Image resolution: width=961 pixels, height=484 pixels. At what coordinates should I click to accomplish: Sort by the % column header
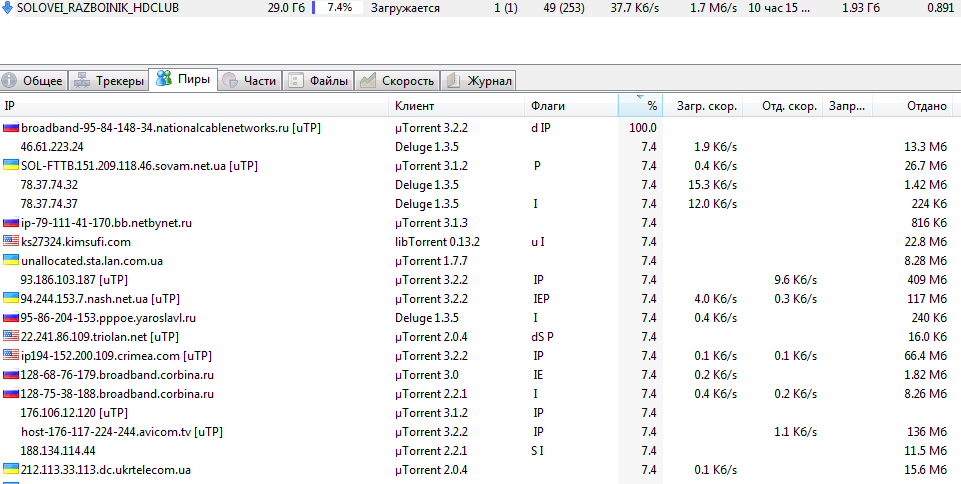pyautogui.click(x=640, y=106)
